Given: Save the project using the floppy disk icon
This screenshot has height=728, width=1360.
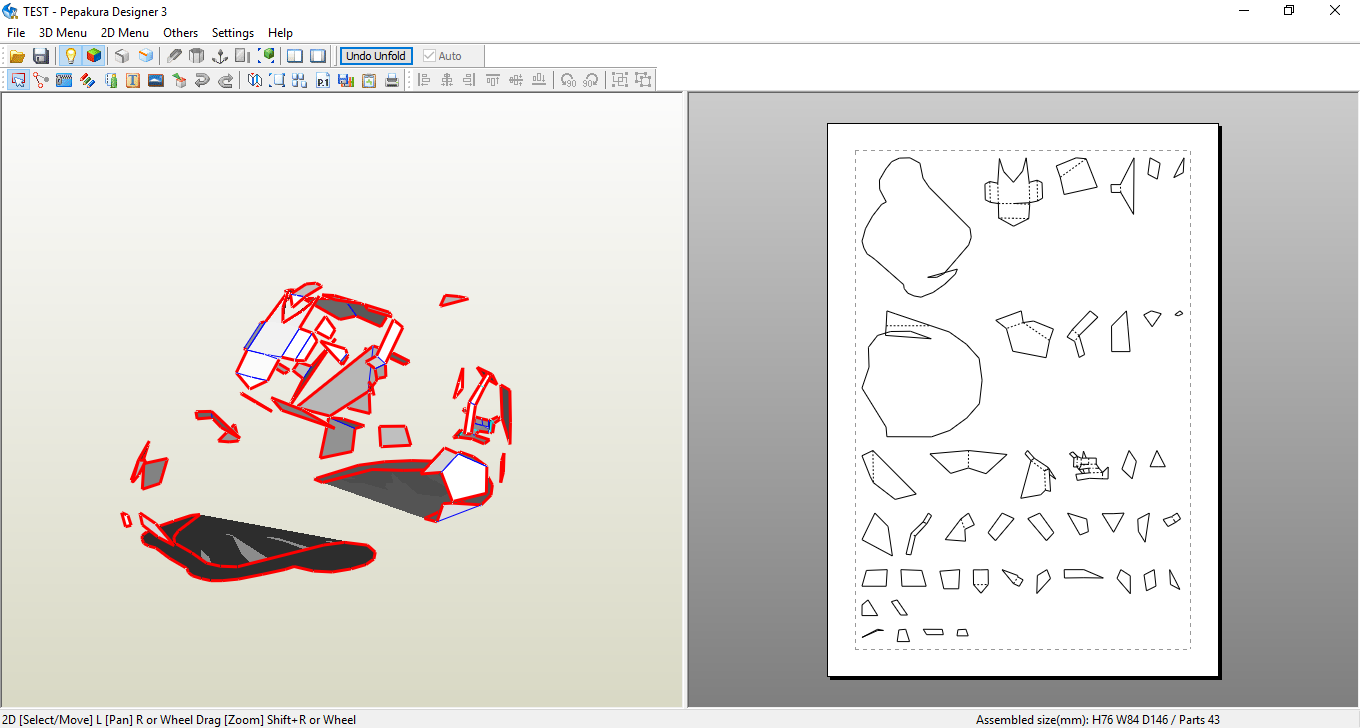Looking at the screenshot, I should click(x=41, y=56).
